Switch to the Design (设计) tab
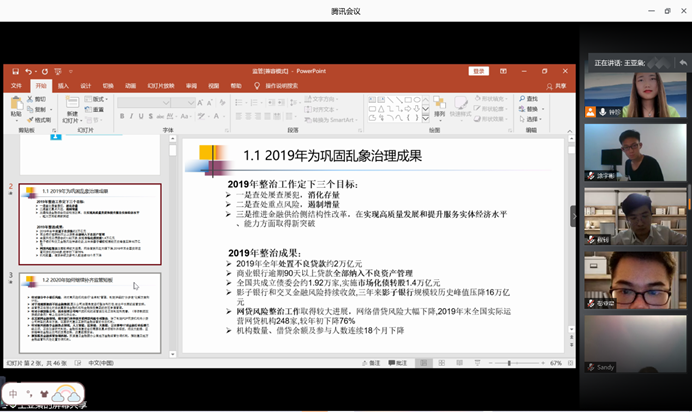Screen dimensions: 692x412 pyautogui.click(x=86, y=86)
